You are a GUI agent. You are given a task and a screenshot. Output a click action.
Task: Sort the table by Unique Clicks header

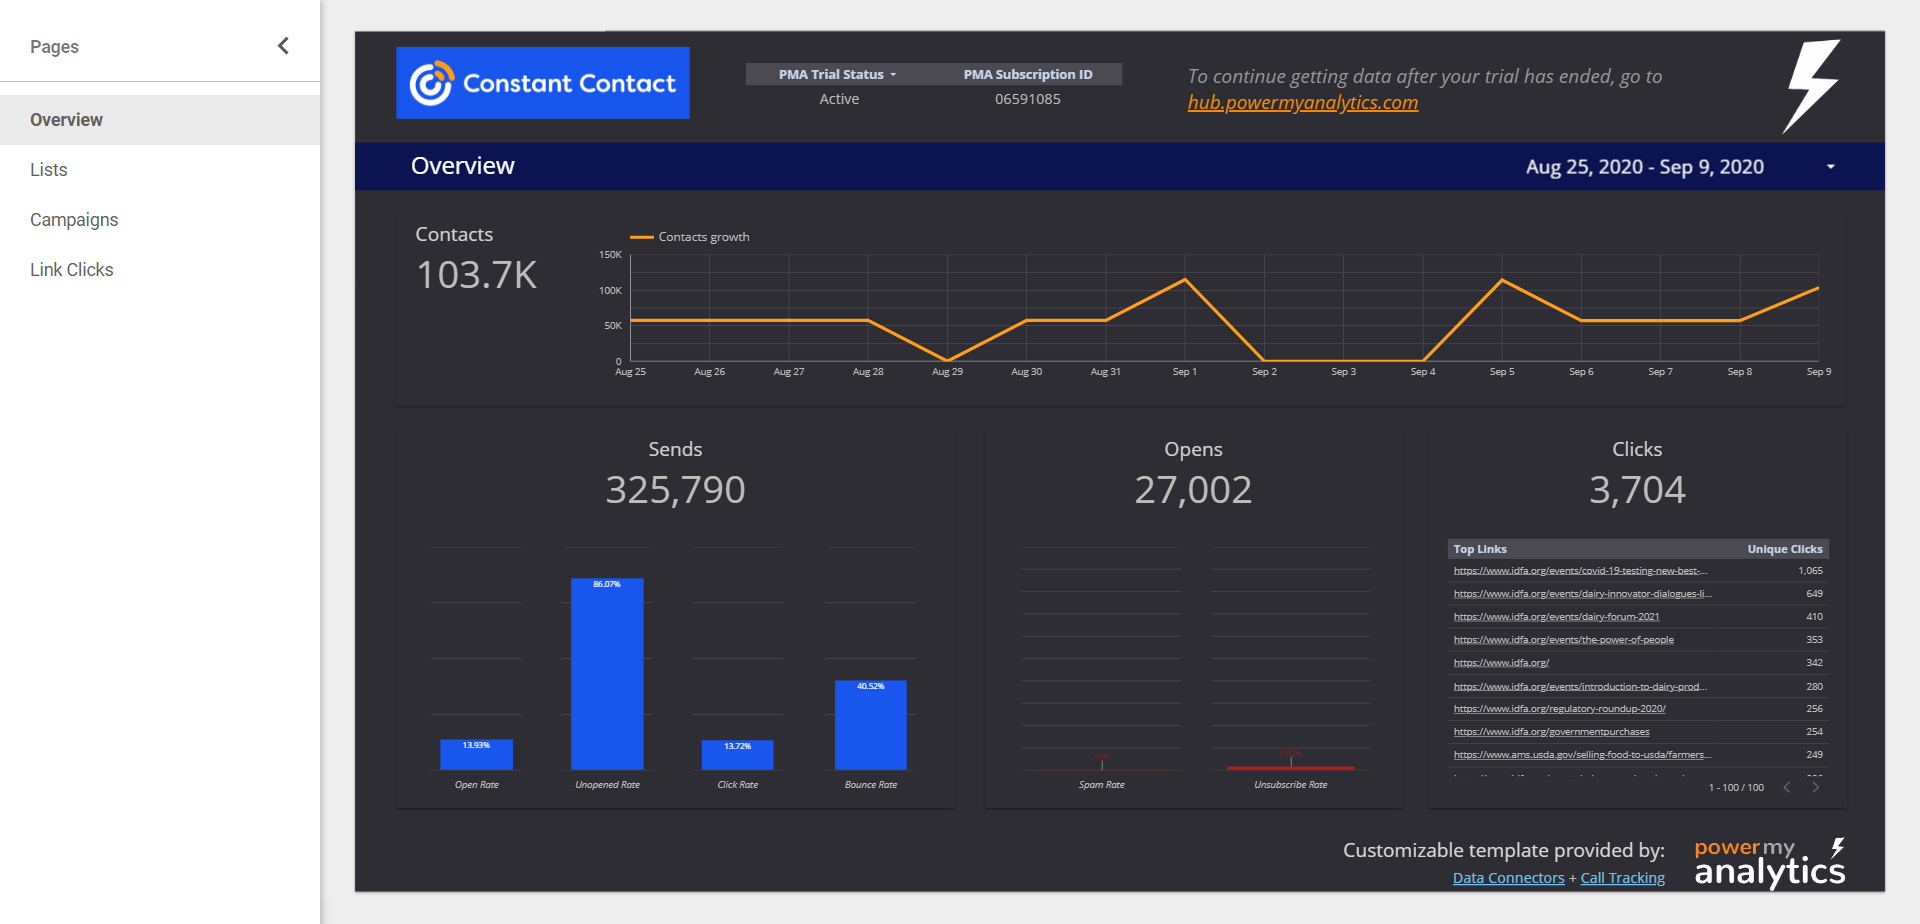(1785, 549)
